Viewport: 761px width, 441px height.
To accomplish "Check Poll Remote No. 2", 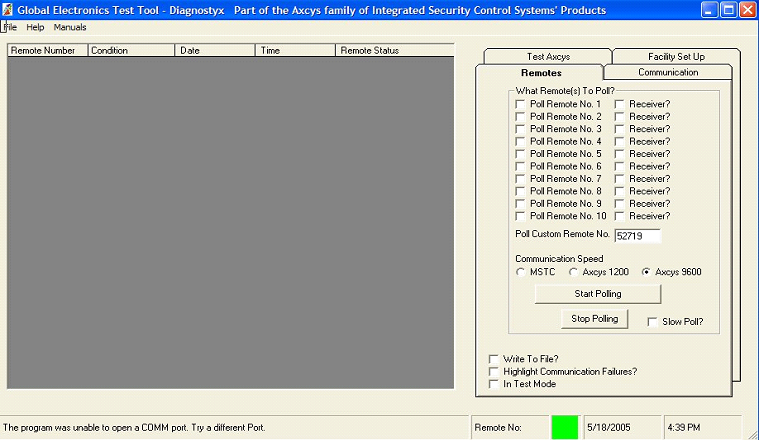I will 520,117.
